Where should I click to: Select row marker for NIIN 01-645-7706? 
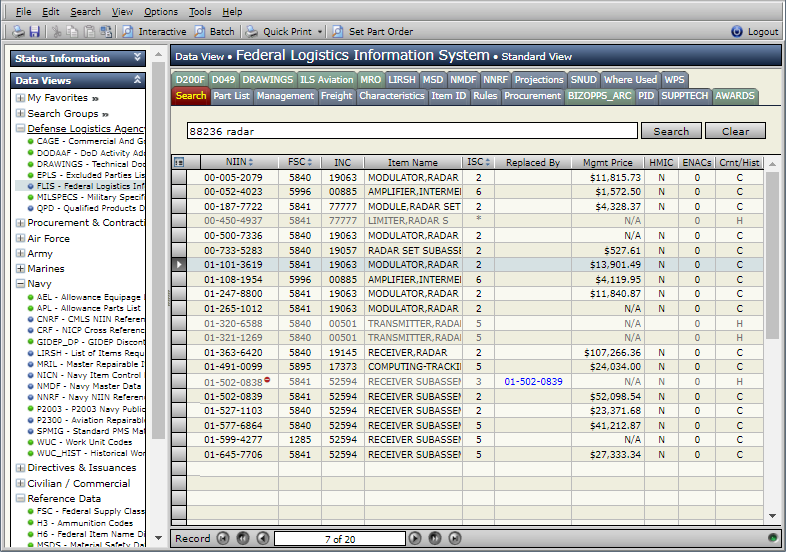179,455
